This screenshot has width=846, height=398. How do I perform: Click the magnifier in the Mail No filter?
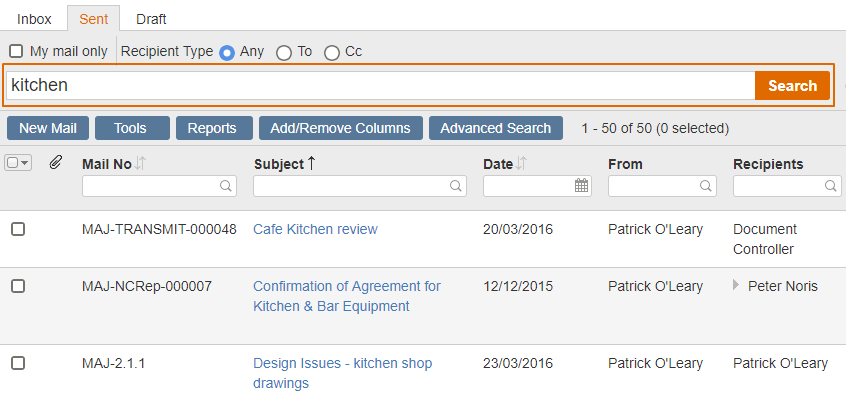point(226,186)
